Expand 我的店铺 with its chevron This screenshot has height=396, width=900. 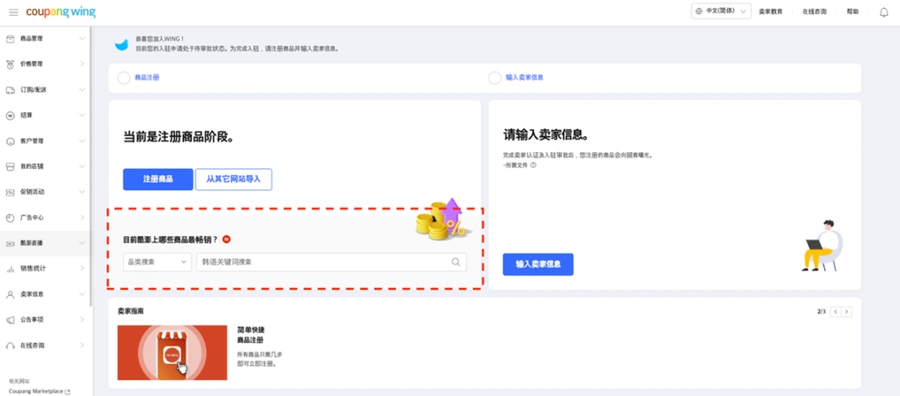point(82,166)
